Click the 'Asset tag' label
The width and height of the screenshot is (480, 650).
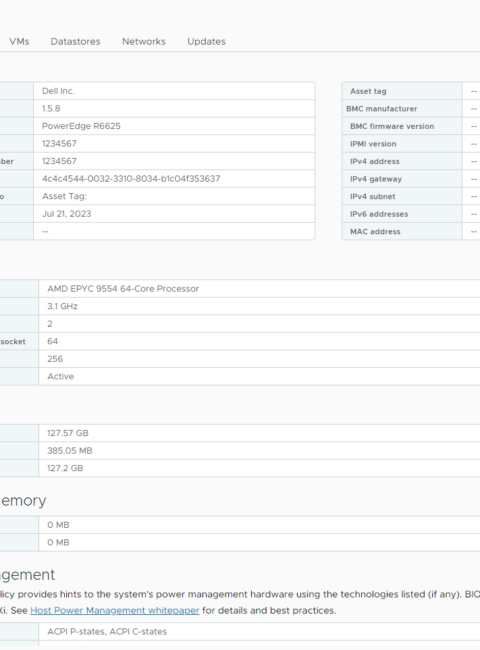pyautogui.click(x=368, y=91)
